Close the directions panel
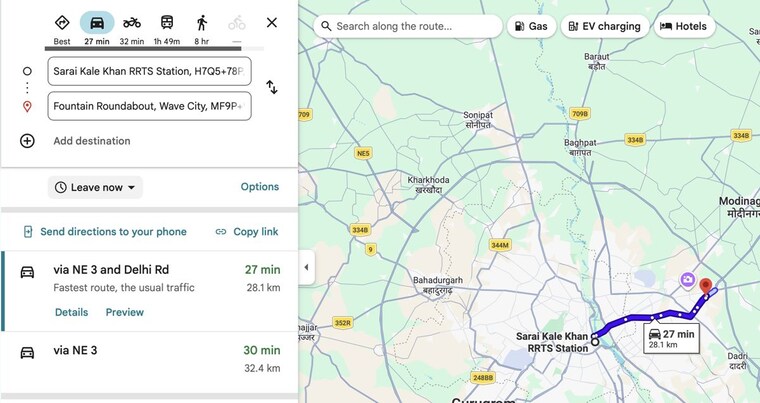The height and width of the screenshot is (403, 760). pos(272,23)
